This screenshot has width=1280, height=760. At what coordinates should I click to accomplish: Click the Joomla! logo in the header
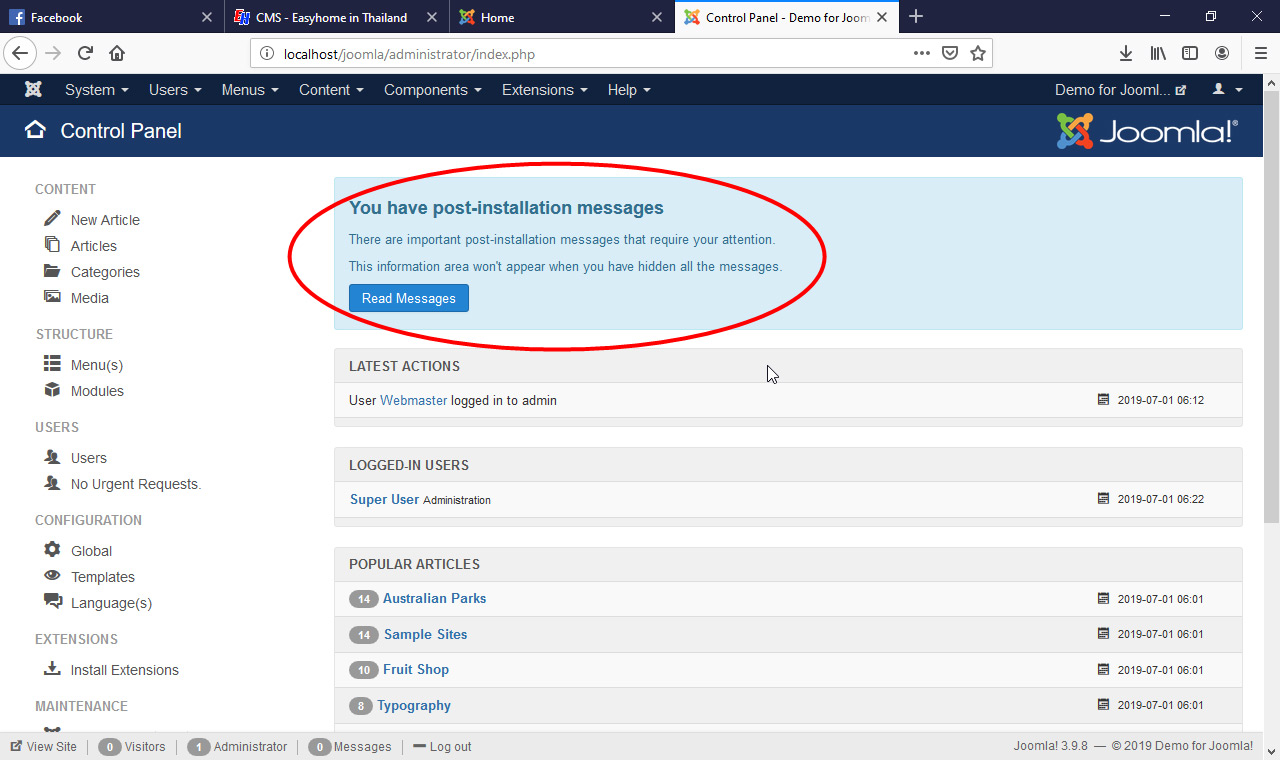point(1146,130)
